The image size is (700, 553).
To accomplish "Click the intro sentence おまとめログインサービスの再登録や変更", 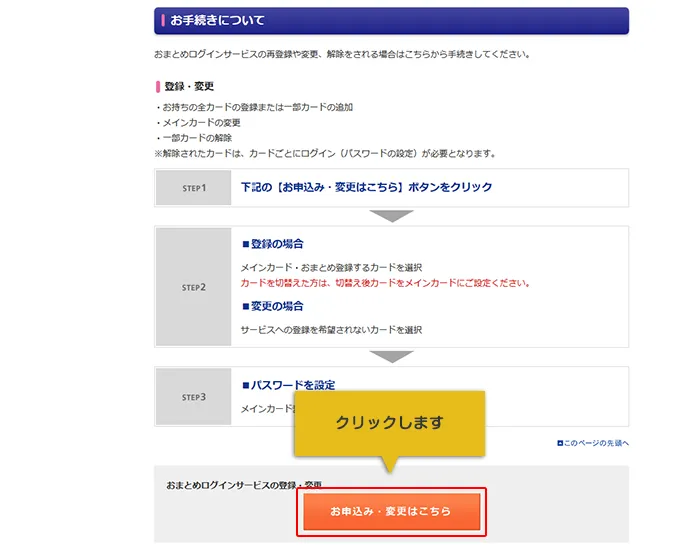I will click(342, 54).
